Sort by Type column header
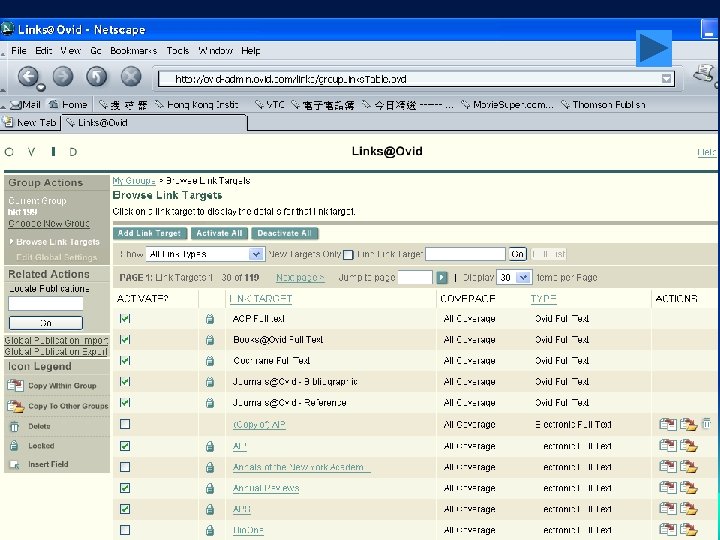The image size is (720, 540). pyautogui.click(x=544, y=298)
